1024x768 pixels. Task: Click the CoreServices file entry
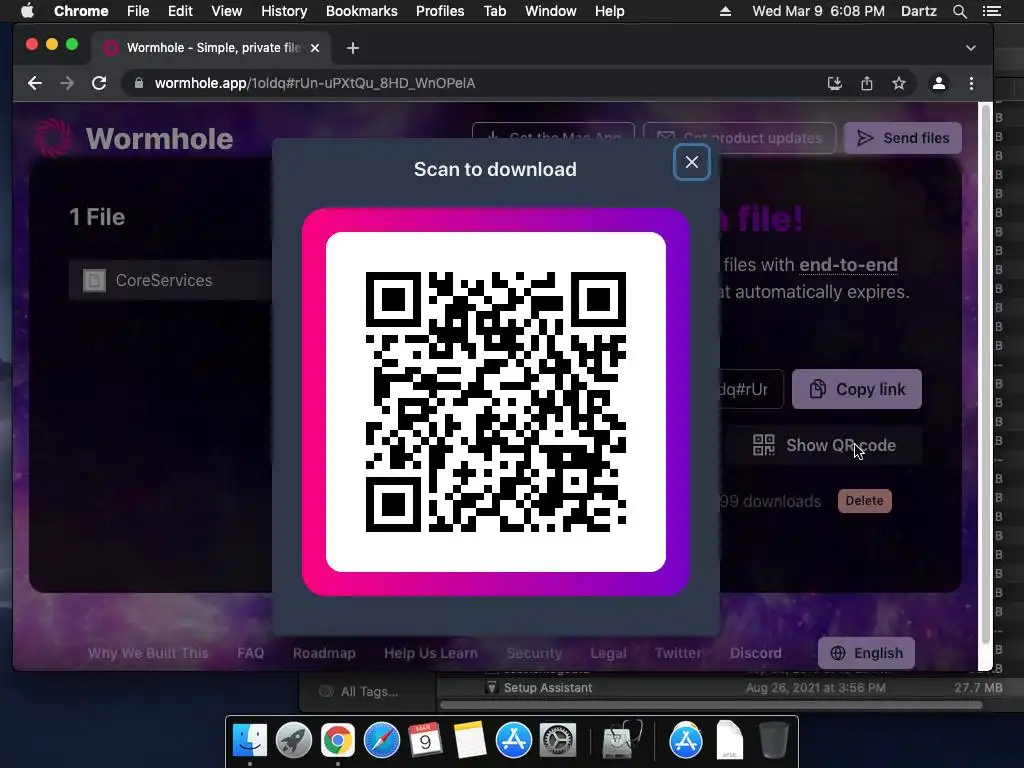(x=171, y=280)
